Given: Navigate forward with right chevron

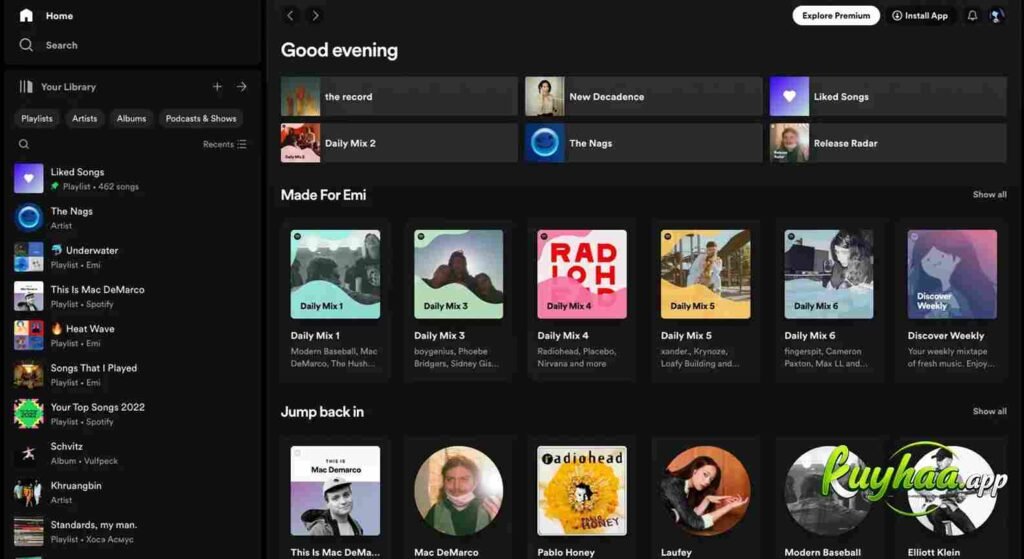Looking at the screenshot, I should (x=315, y=16).
